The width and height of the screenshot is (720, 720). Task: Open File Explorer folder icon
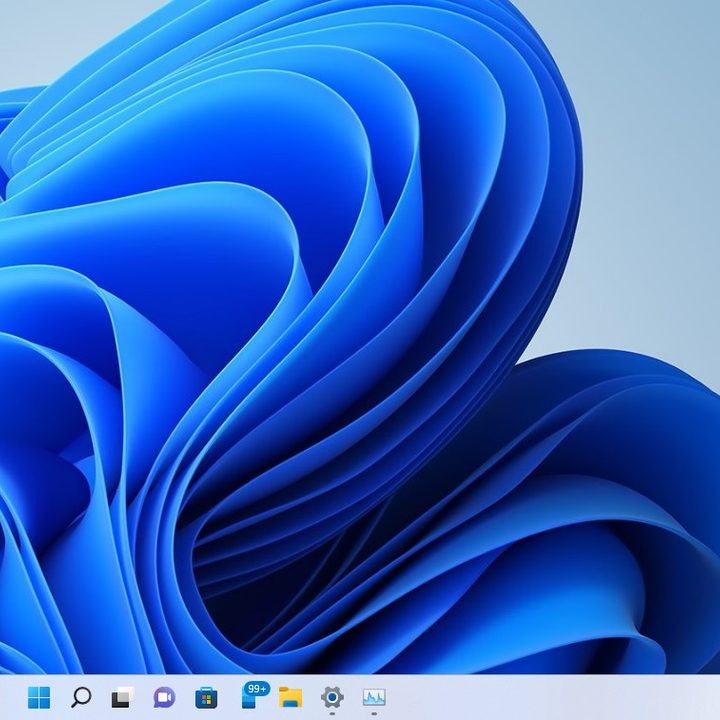click(x=290, y=698)
